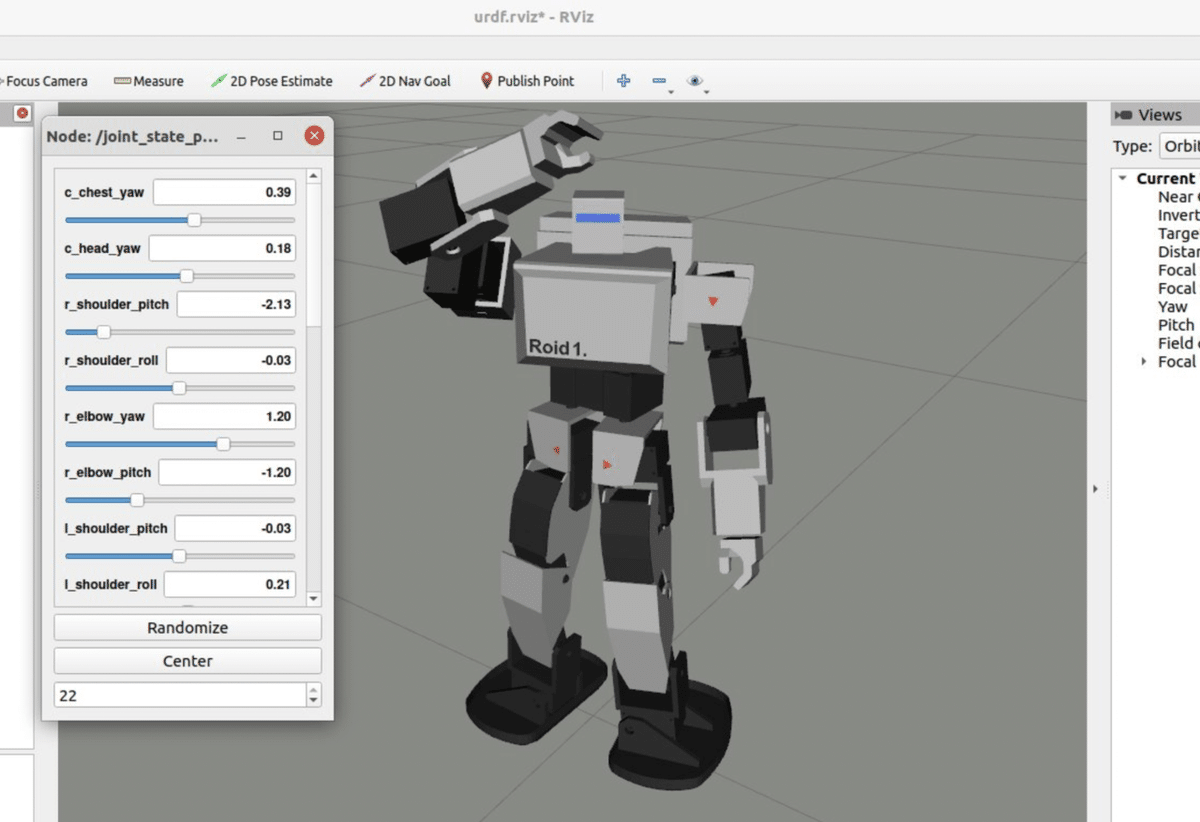Image resolution: width=1200 pixels, height=822 pixels.
Task: Activate the Measure tool
Action: coord(148,81)
